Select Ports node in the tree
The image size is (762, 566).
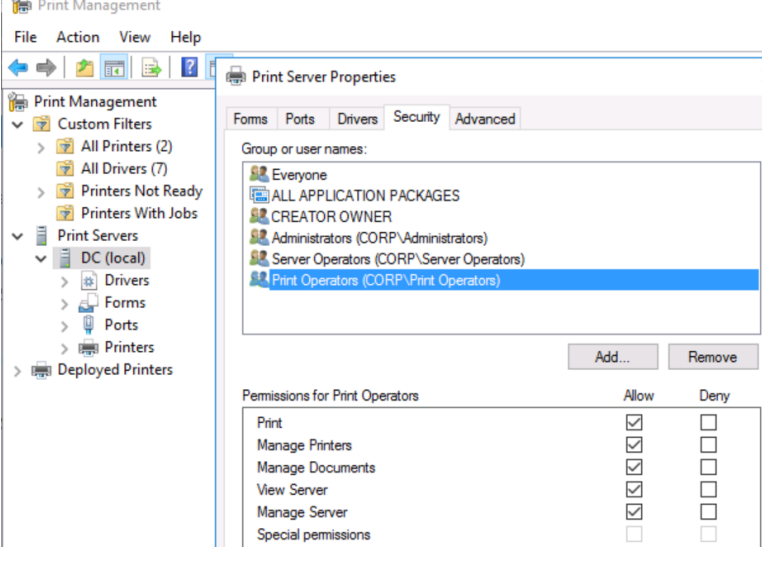coord(121,325)
